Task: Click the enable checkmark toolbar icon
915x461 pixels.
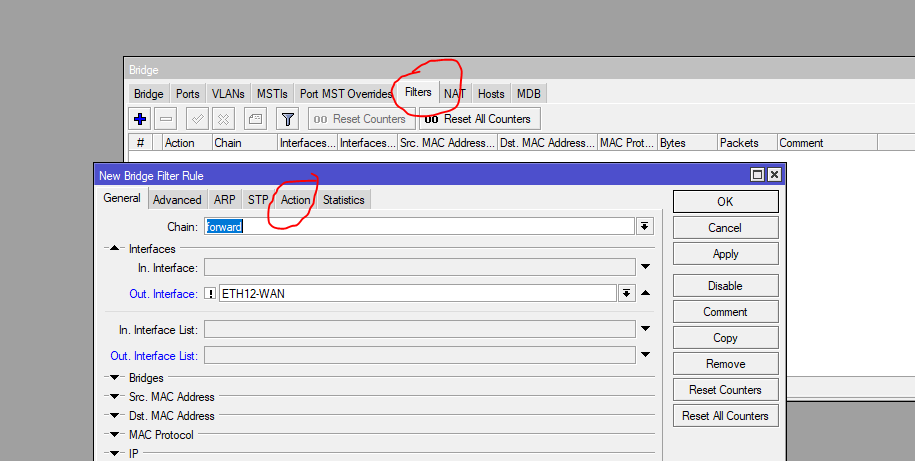Action: tap(197, 119)
